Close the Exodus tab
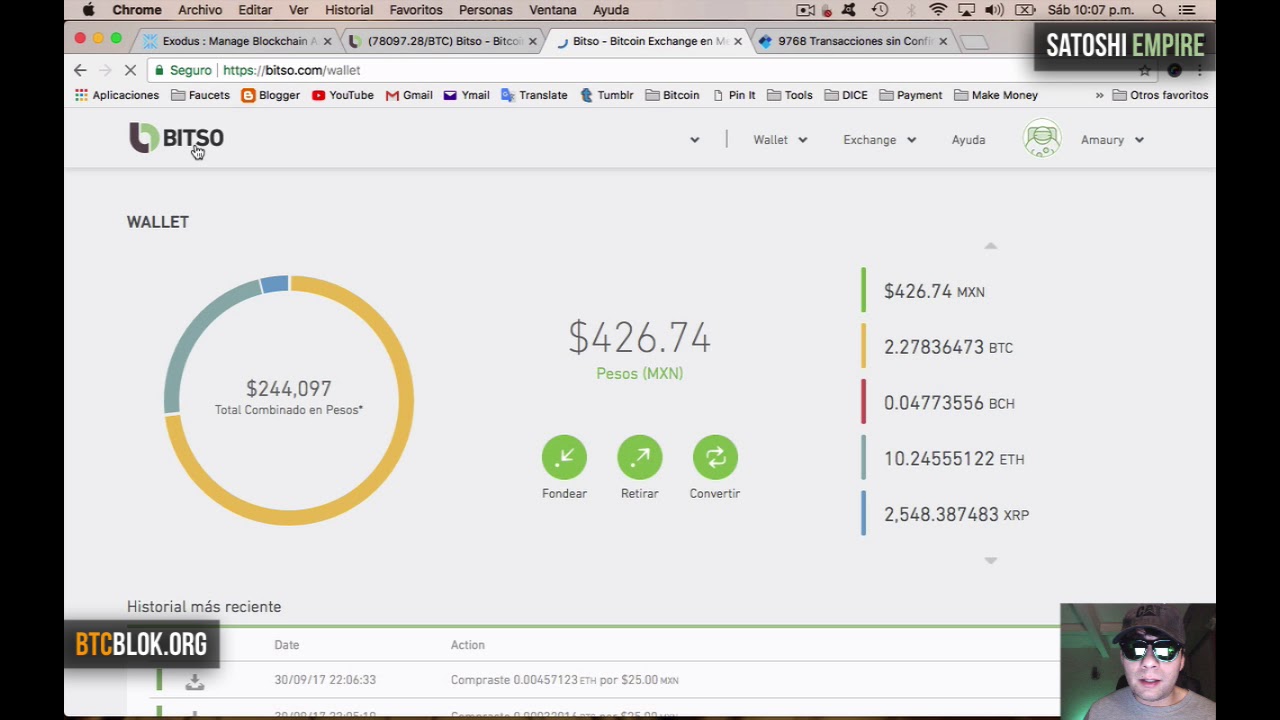The image size is (1280, 720). pyautogui.click(x=327, y=41)
